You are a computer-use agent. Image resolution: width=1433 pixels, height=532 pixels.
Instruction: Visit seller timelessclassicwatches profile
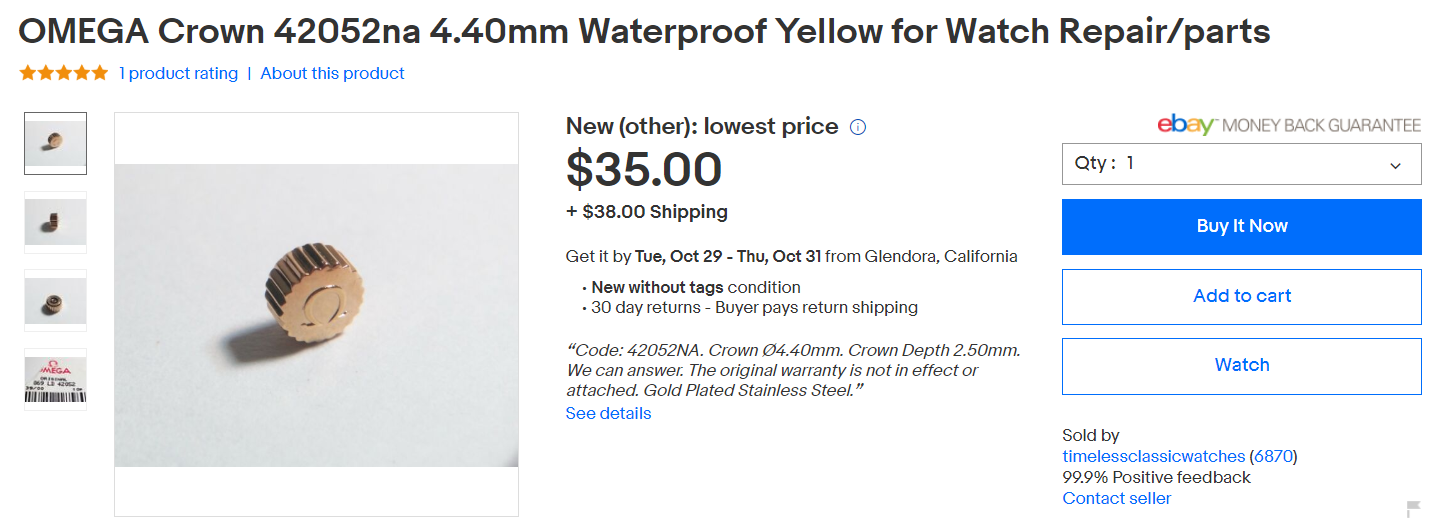coord(1153,456)
